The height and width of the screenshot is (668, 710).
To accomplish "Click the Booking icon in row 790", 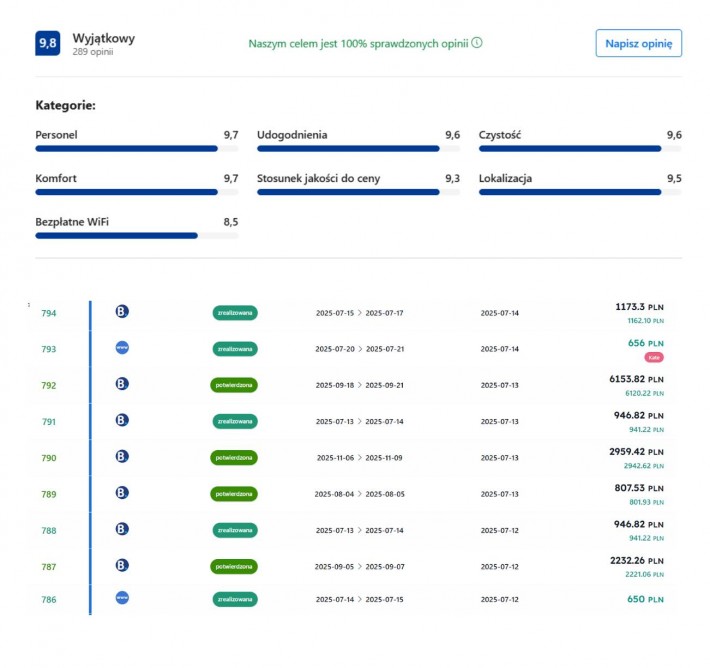I will (122, 457).
